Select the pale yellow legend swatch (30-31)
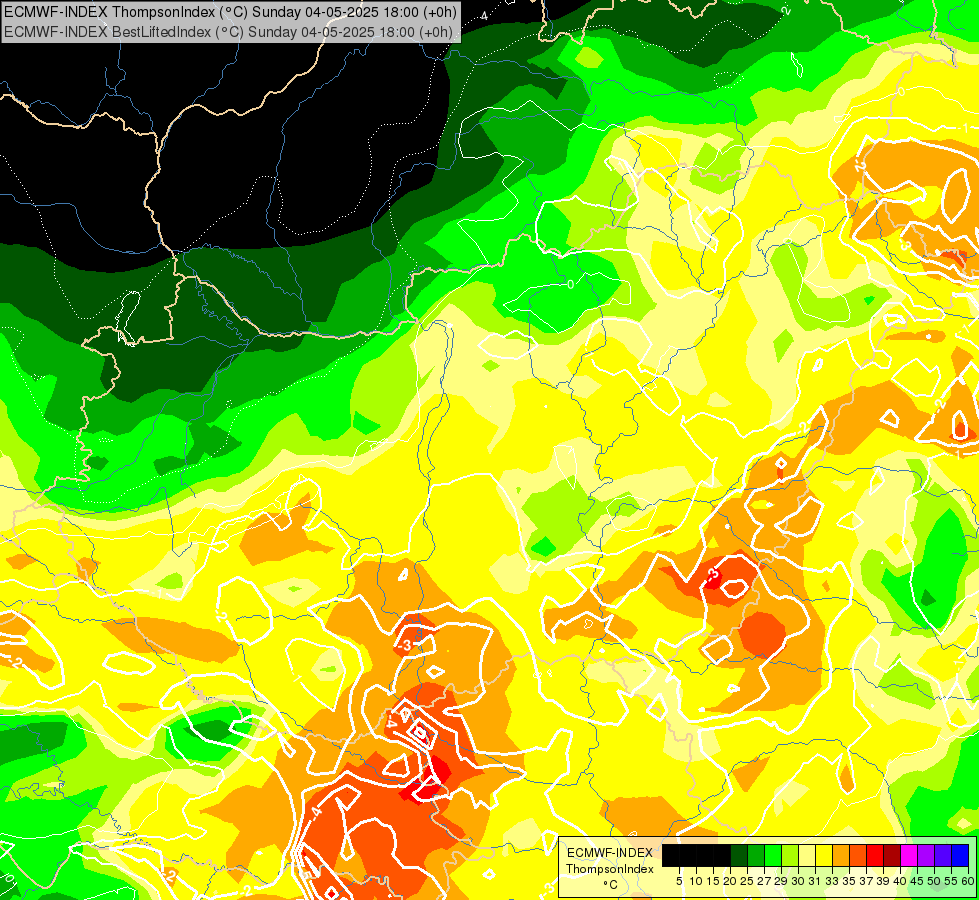Image resolution: width=979 pixels, height=900 pixels. pos(807,855)
